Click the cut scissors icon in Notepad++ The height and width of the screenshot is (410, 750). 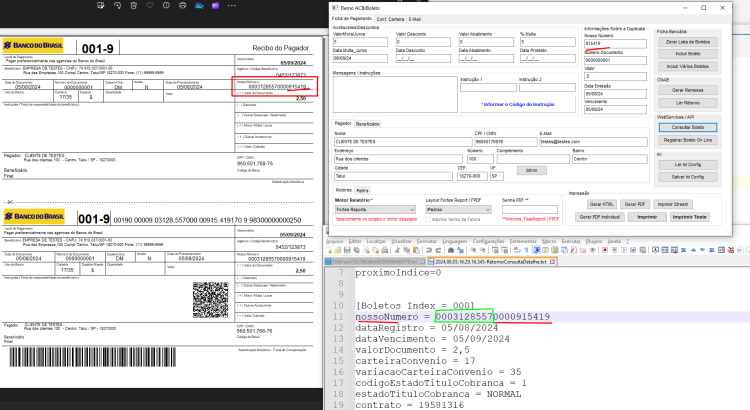coord(397,250)
